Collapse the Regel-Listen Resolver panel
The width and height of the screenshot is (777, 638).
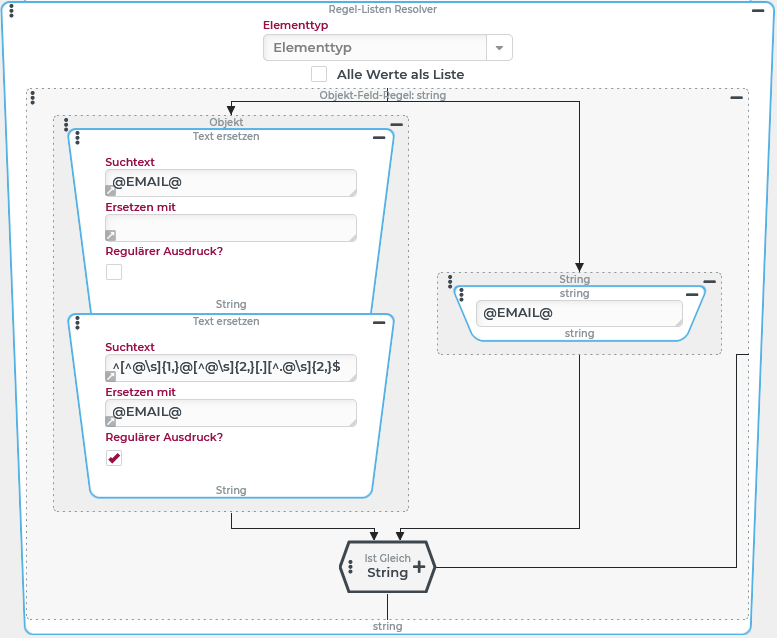[759, 10]
